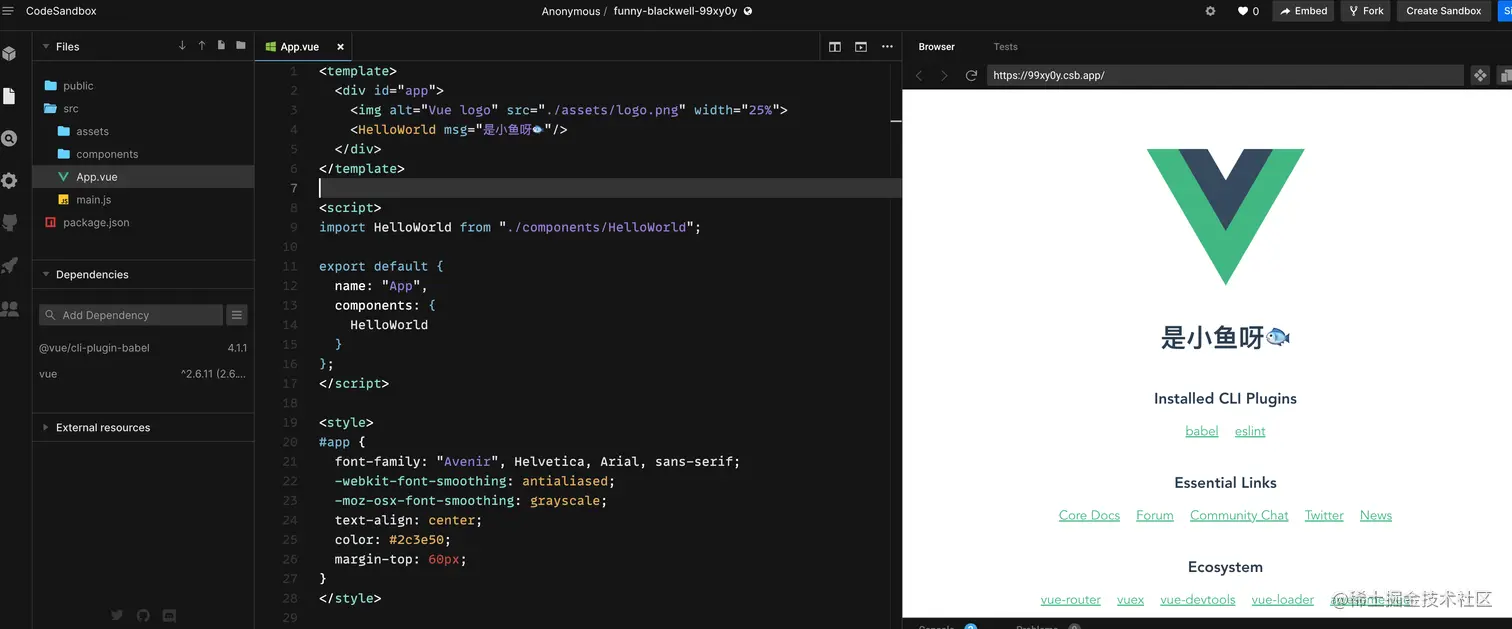Fork this sandbox
The image size is (1512, 629).
[1365, 11]
